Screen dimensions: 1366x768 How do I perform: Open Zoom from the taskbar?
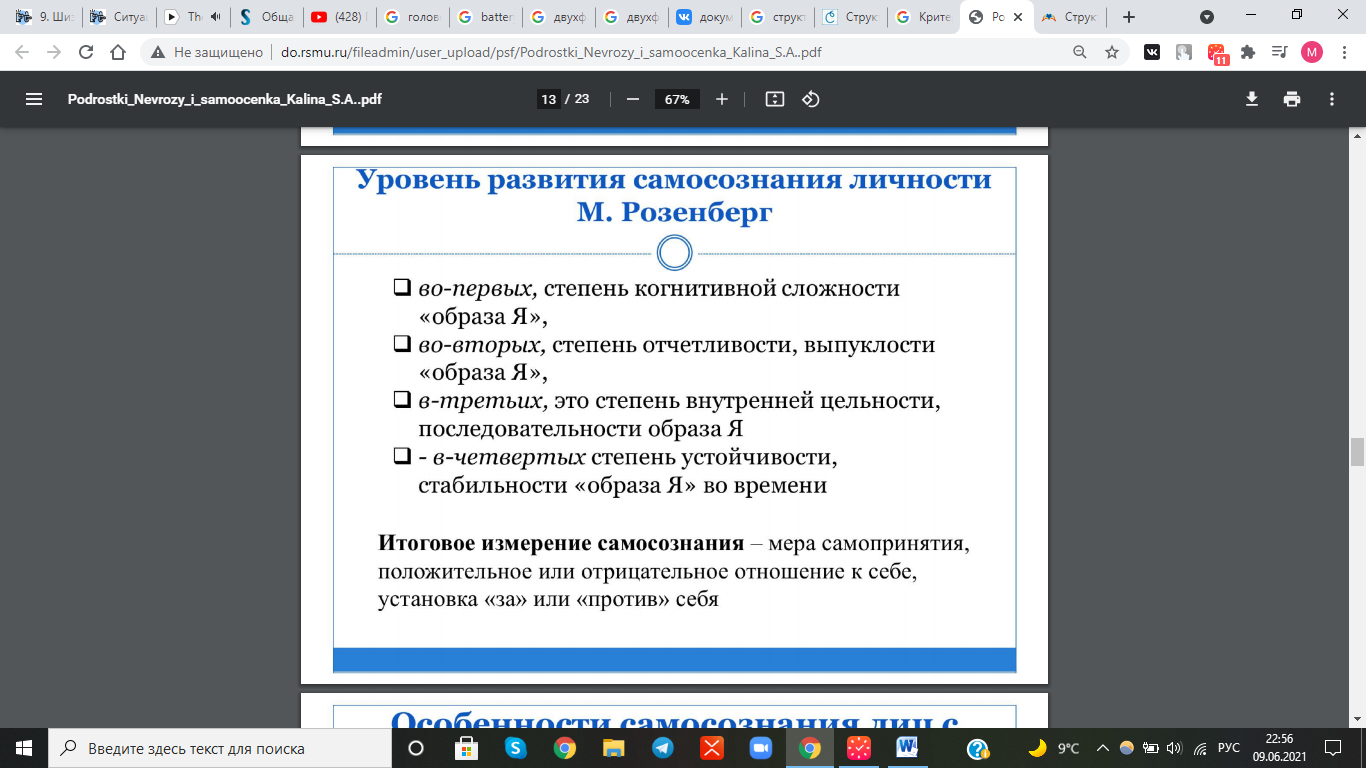click(x=761, y=748)
